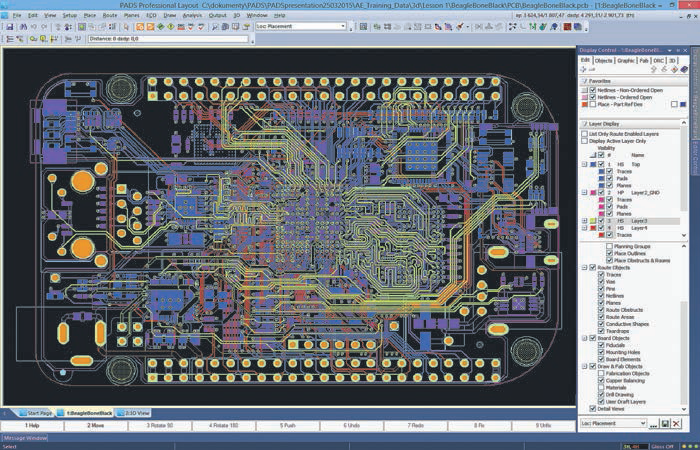Uncheck the Mounting Holes checkbox
Screen dimensions: 700x450
[x=601, y=352]
